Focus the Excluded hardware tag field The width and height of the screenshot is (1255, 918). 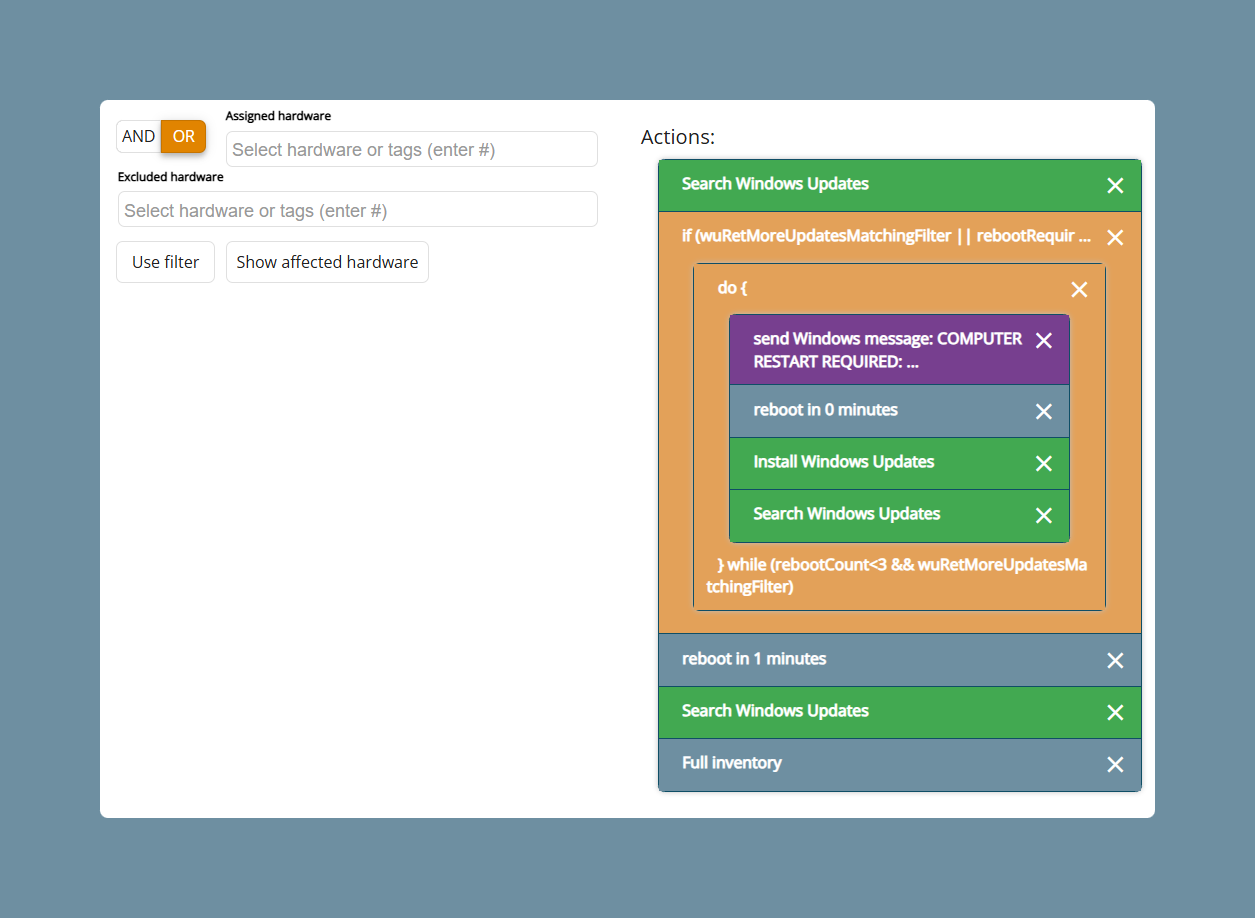[358, 210]
